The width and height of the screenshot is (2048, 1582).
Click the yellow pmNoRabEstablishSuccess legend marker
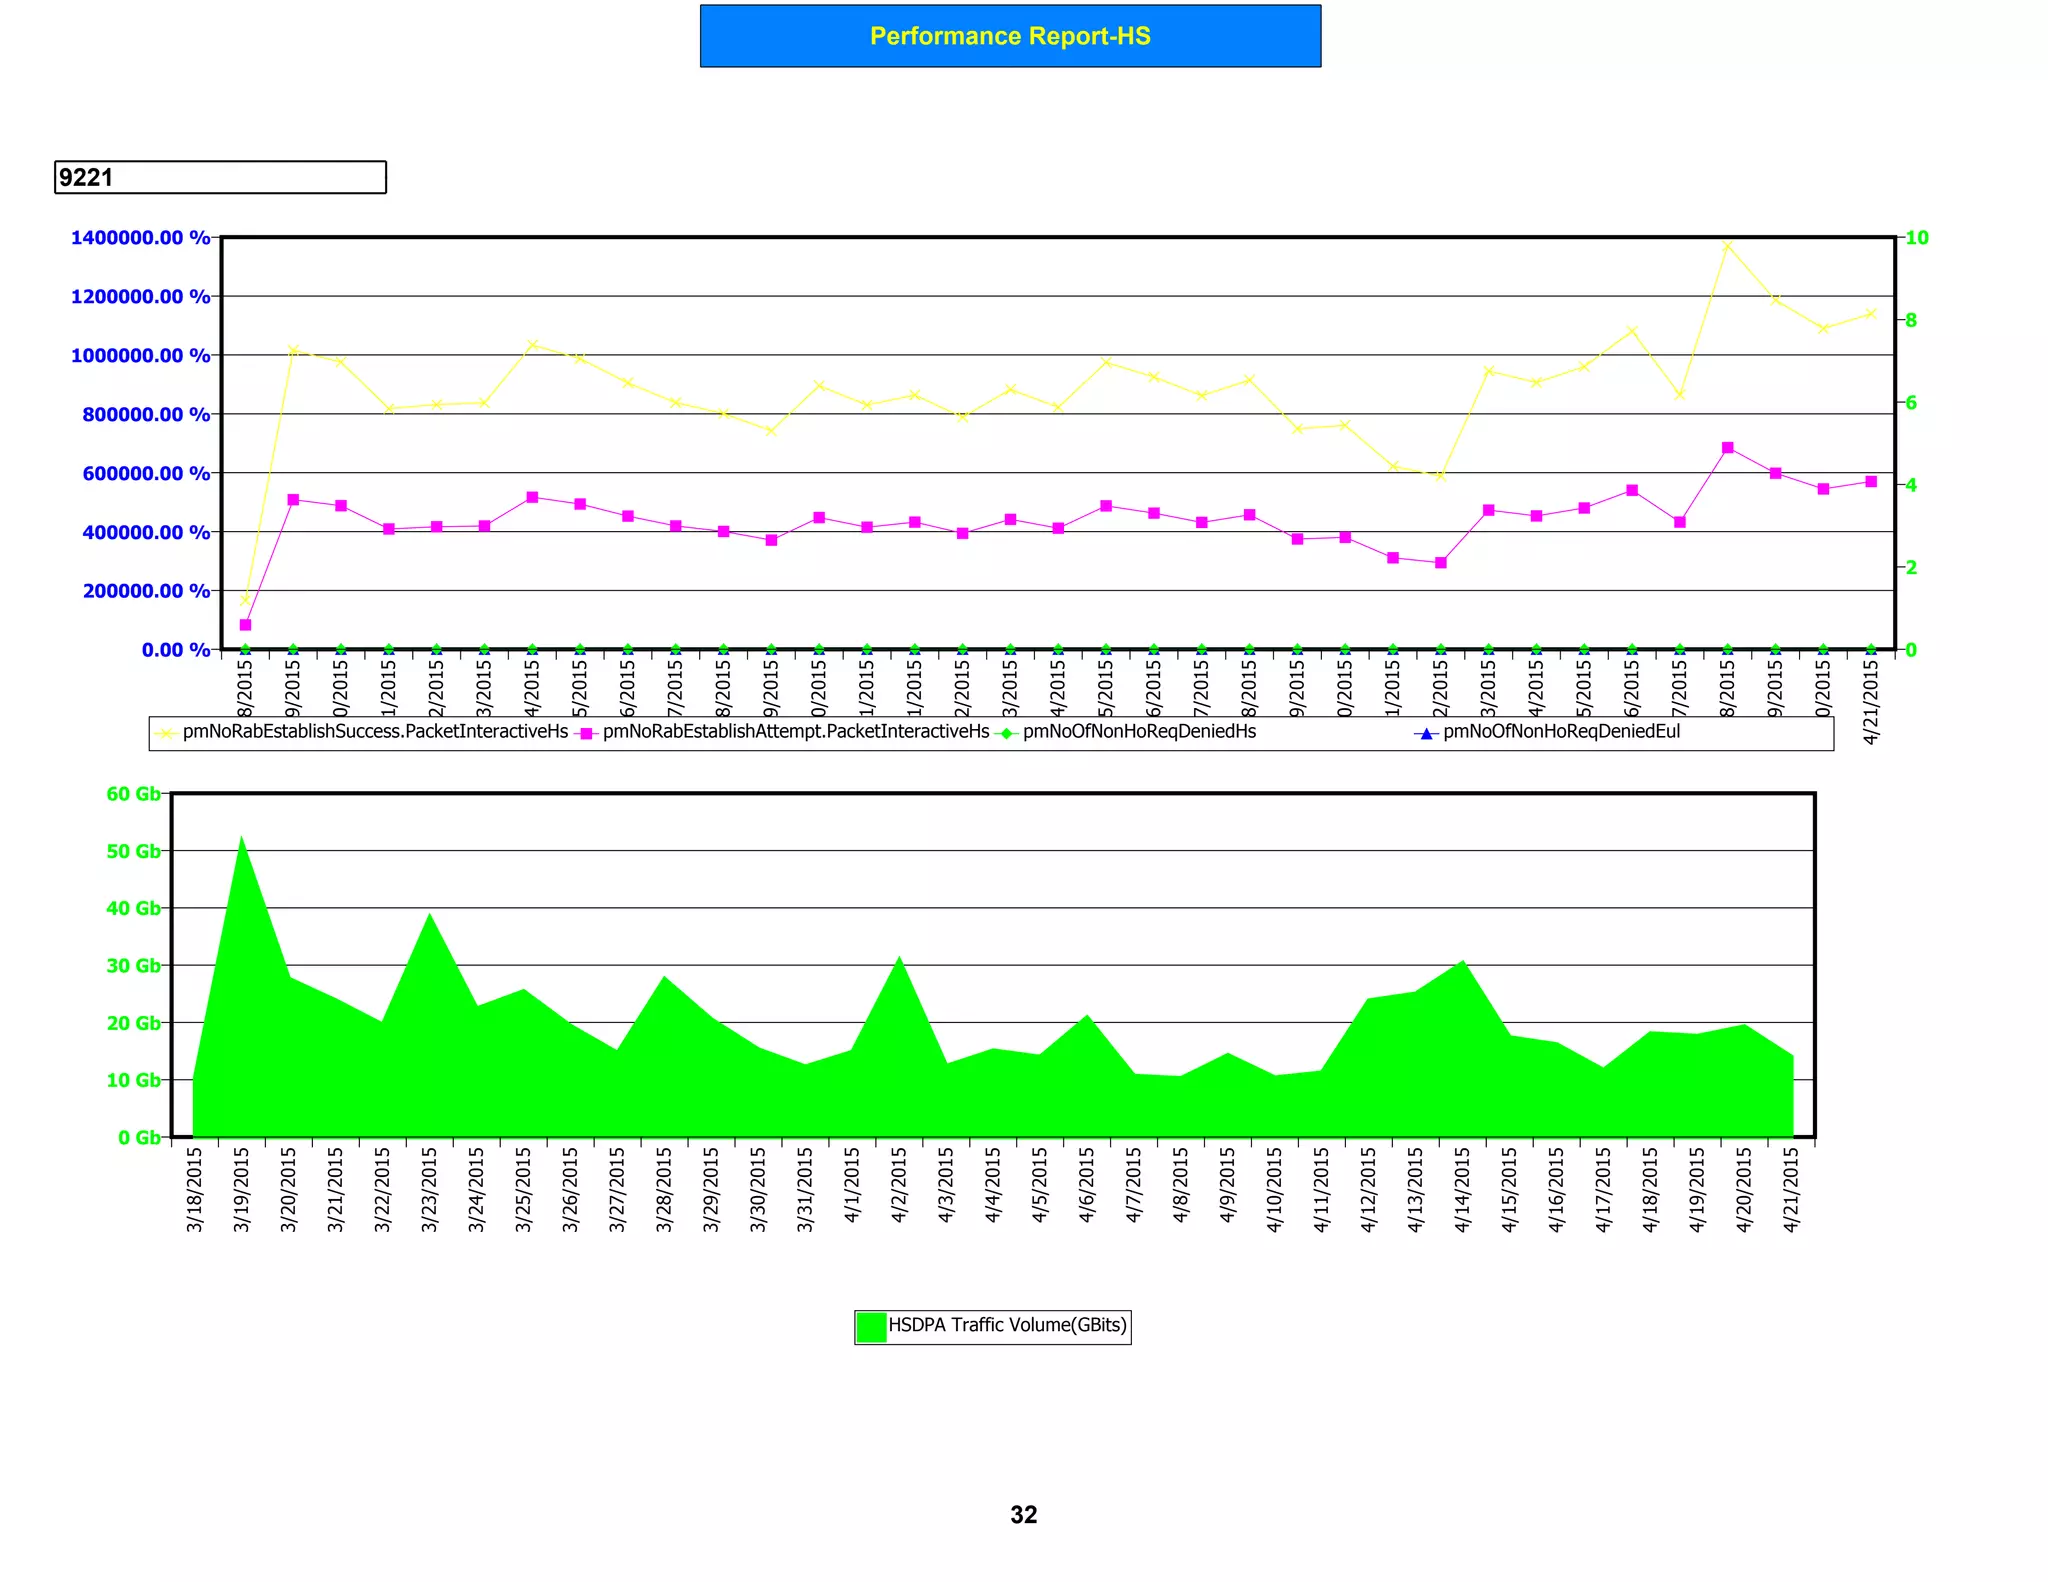coord(167,733)
